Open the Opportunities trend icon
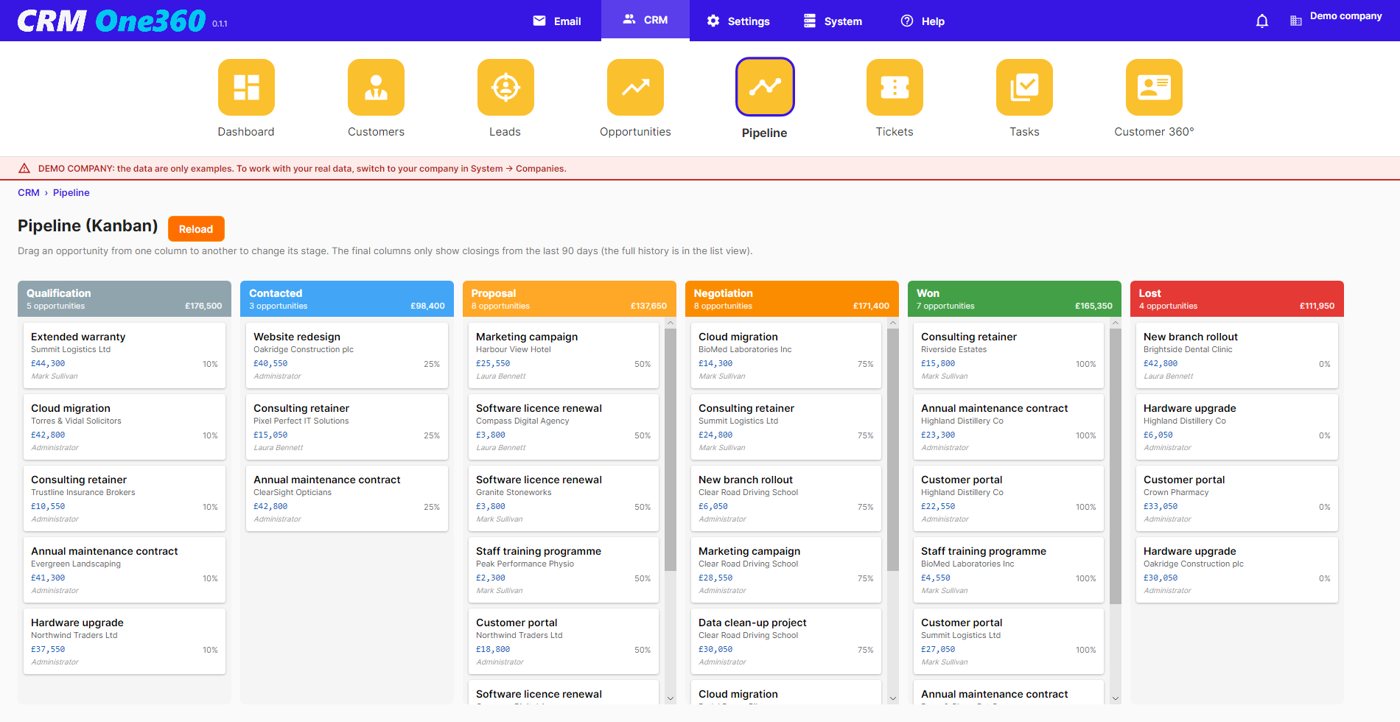The image size is (1400, 722). coord(635,87)
